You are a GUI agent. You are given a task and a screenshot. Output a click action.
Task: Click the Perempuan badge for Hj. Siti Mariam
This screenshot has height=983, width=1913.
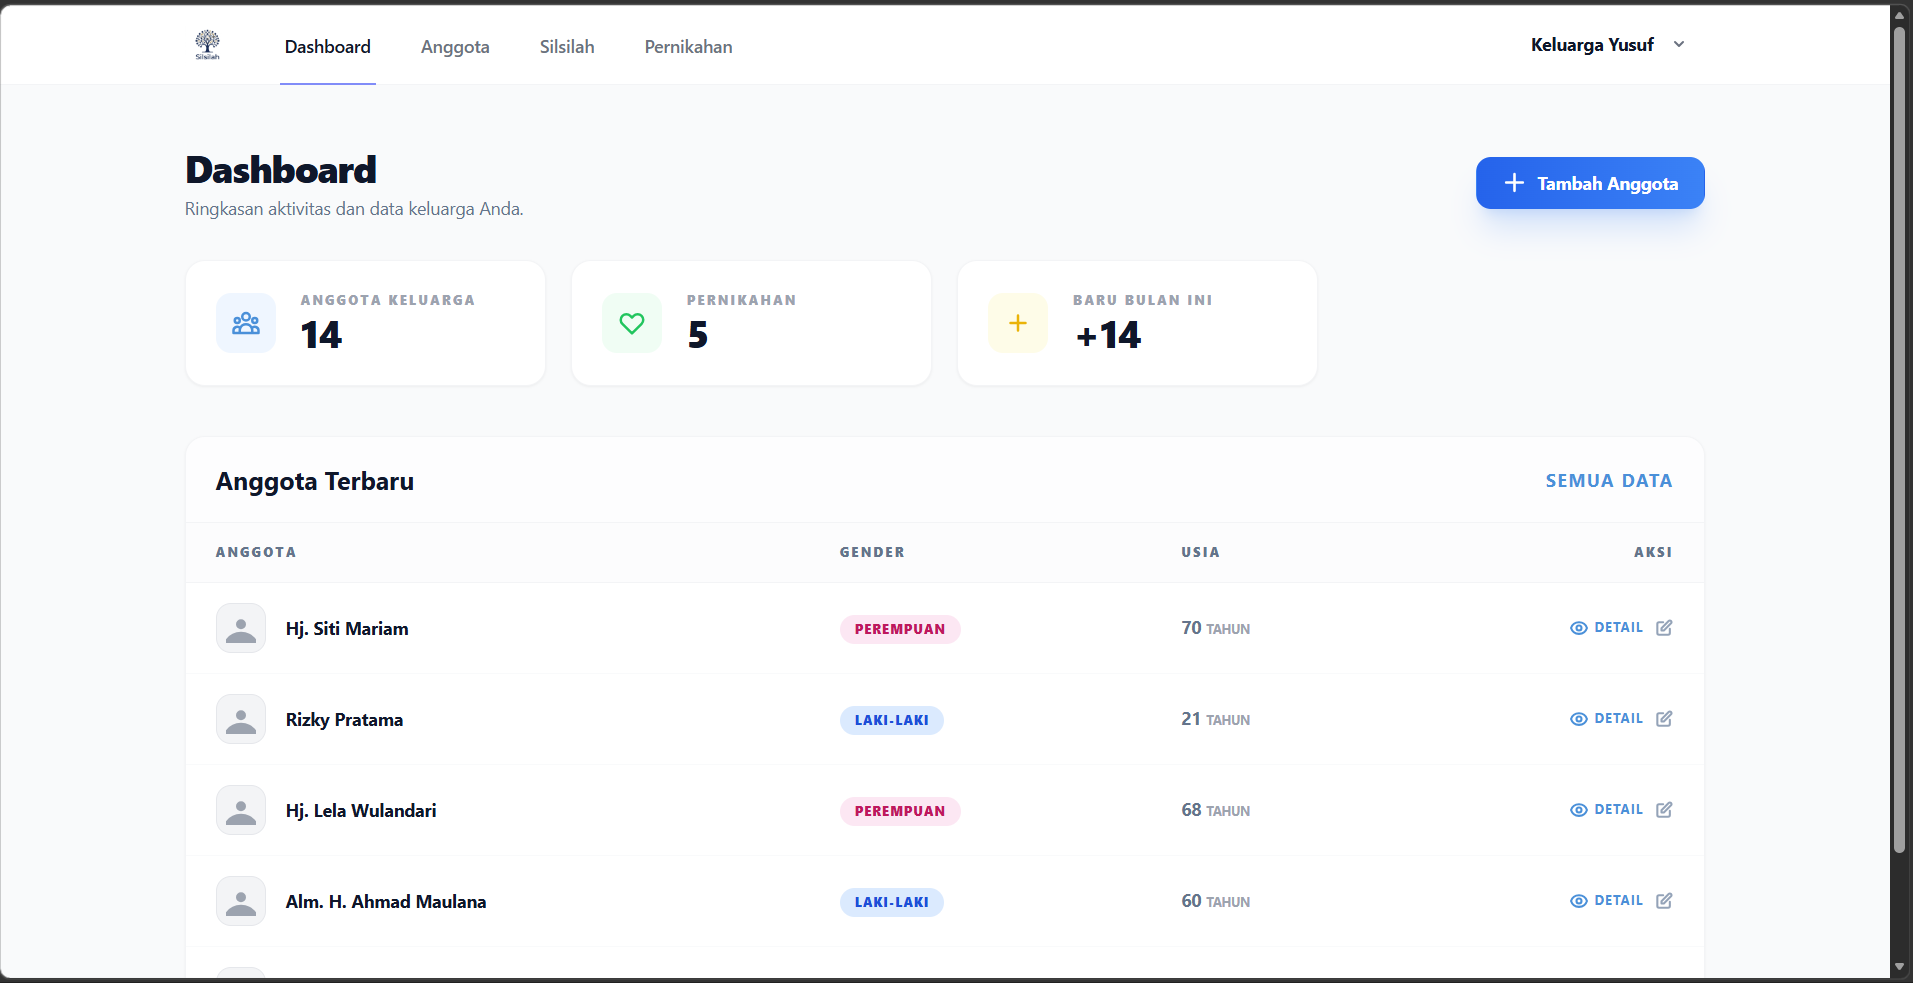[x=900, y=629]
